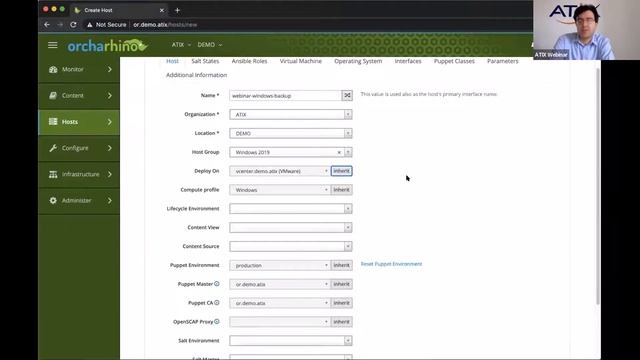Open the Host Group dropdown arrow
Screen dimensions: 640x360
point(348,152)
